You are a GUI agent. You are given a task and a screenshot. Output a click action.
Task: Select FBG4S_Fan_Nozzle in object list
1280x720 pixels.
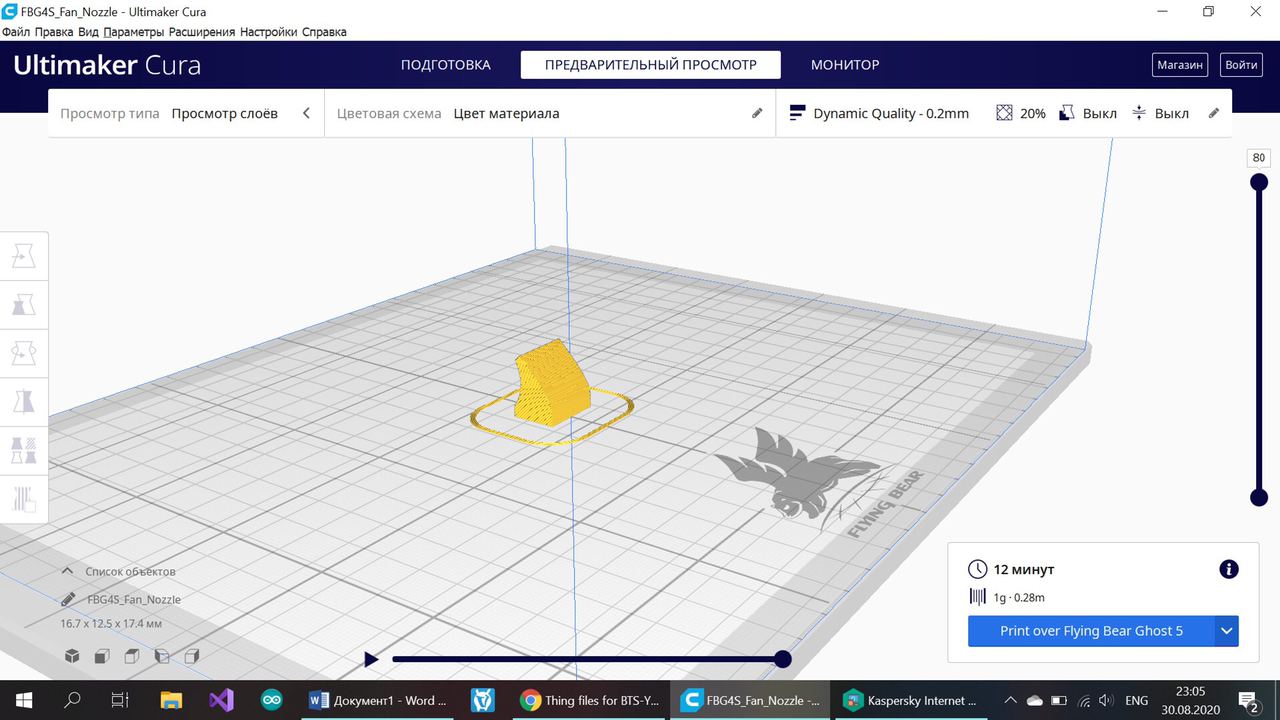[x=134, y=599]
